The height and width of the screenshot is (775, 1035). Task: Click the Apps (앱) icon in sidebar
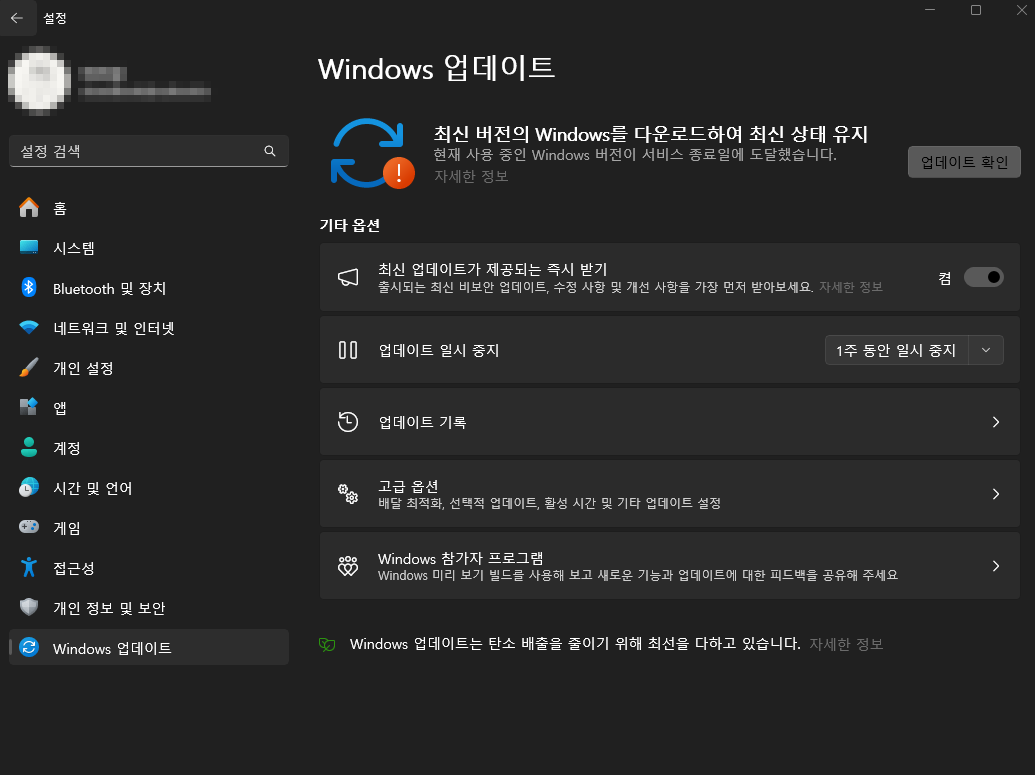(x=29, y=407)
